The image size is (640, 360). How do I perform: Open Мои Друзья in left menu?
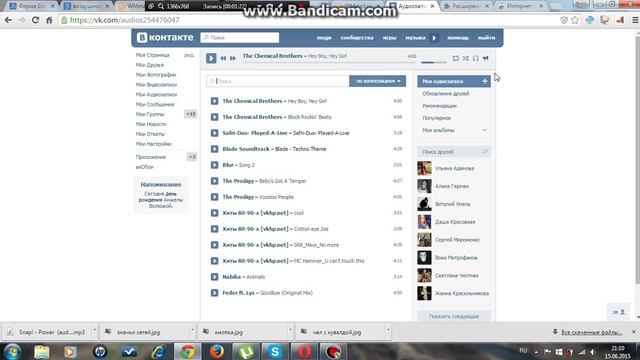point(149,65)
